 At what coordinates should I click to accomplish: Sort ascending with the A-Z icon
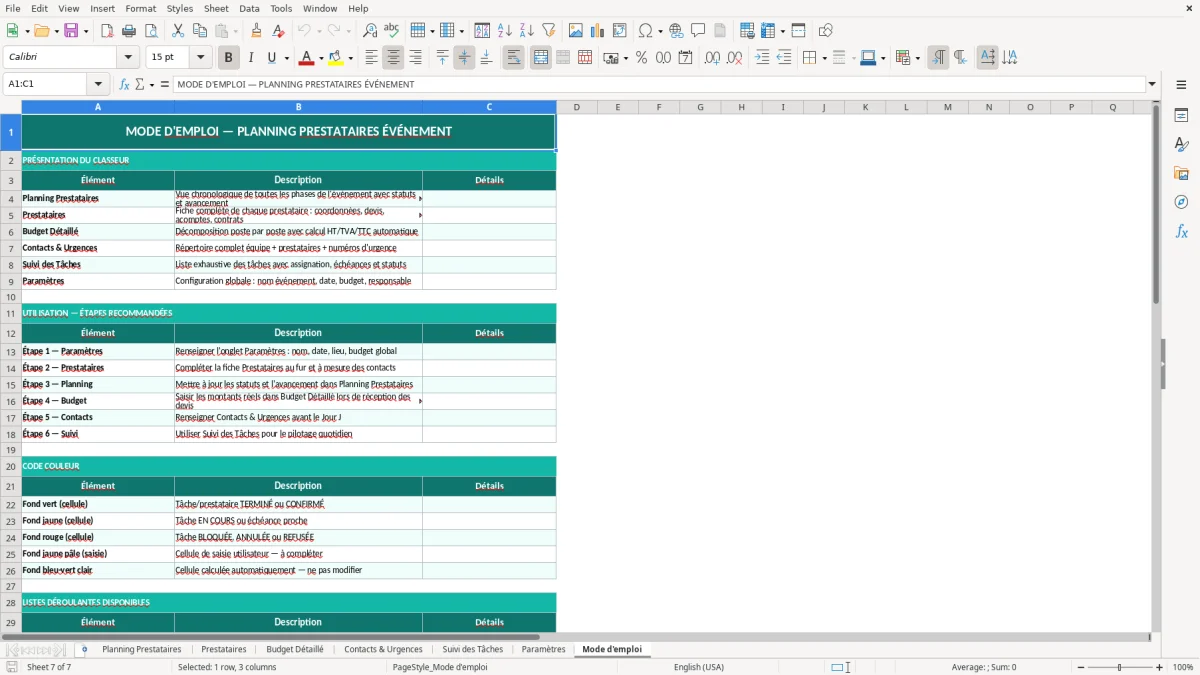pyautogui.click(x=504, y=31)
